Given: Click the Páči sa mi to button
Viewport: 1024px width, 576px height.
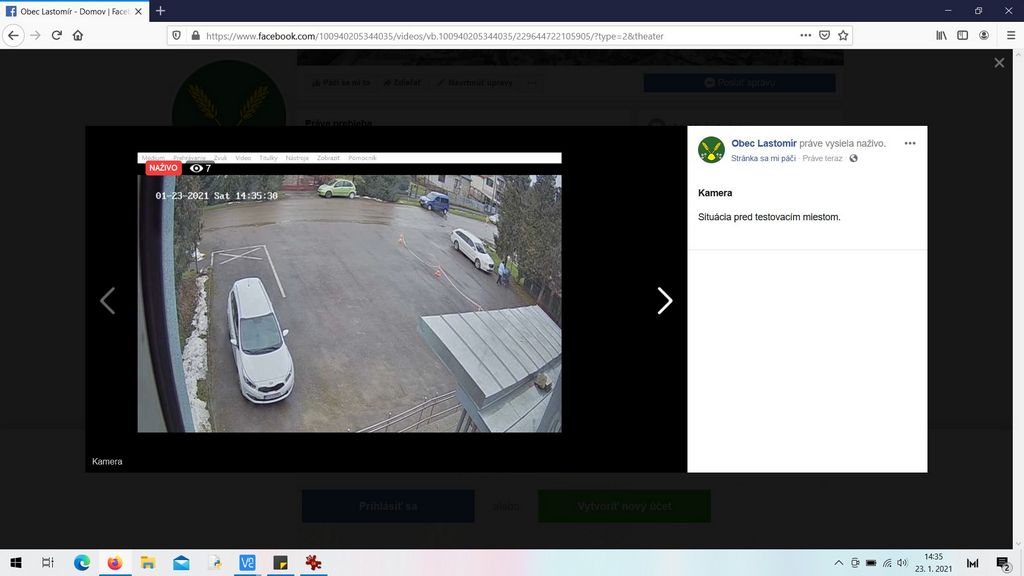Looking at the screenshot, I should pos(341,83).
